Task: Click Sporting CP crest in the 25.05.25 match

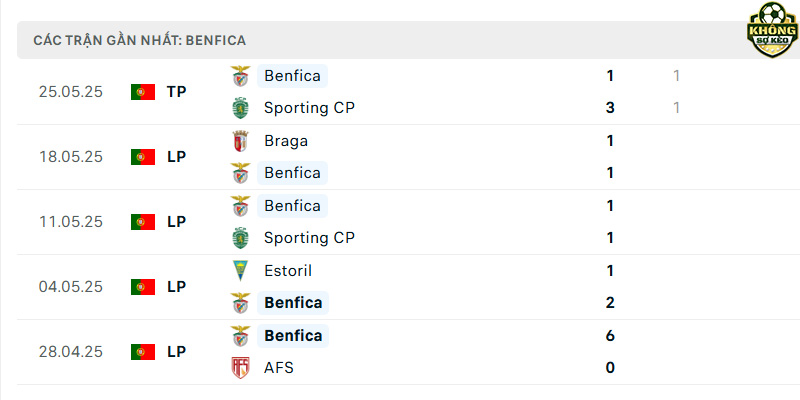Action: coord(240,108)
